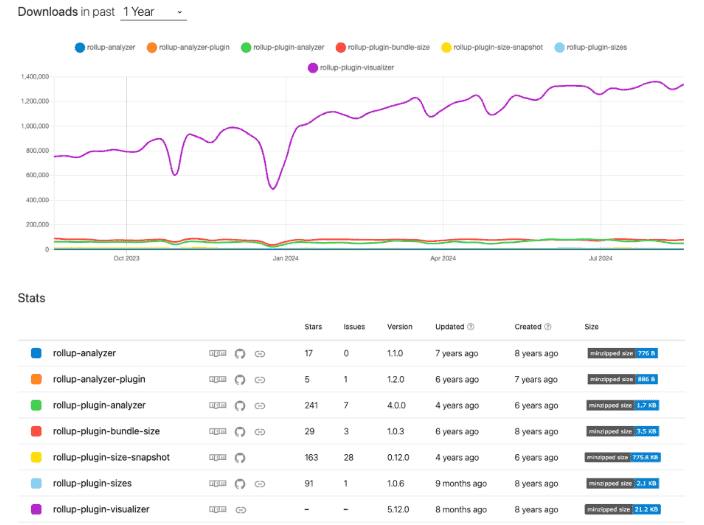Click green color swatch beside rollup-plugin-analyzer row
The height and width of the screenshot is (525, 704).
click(36, 405)
